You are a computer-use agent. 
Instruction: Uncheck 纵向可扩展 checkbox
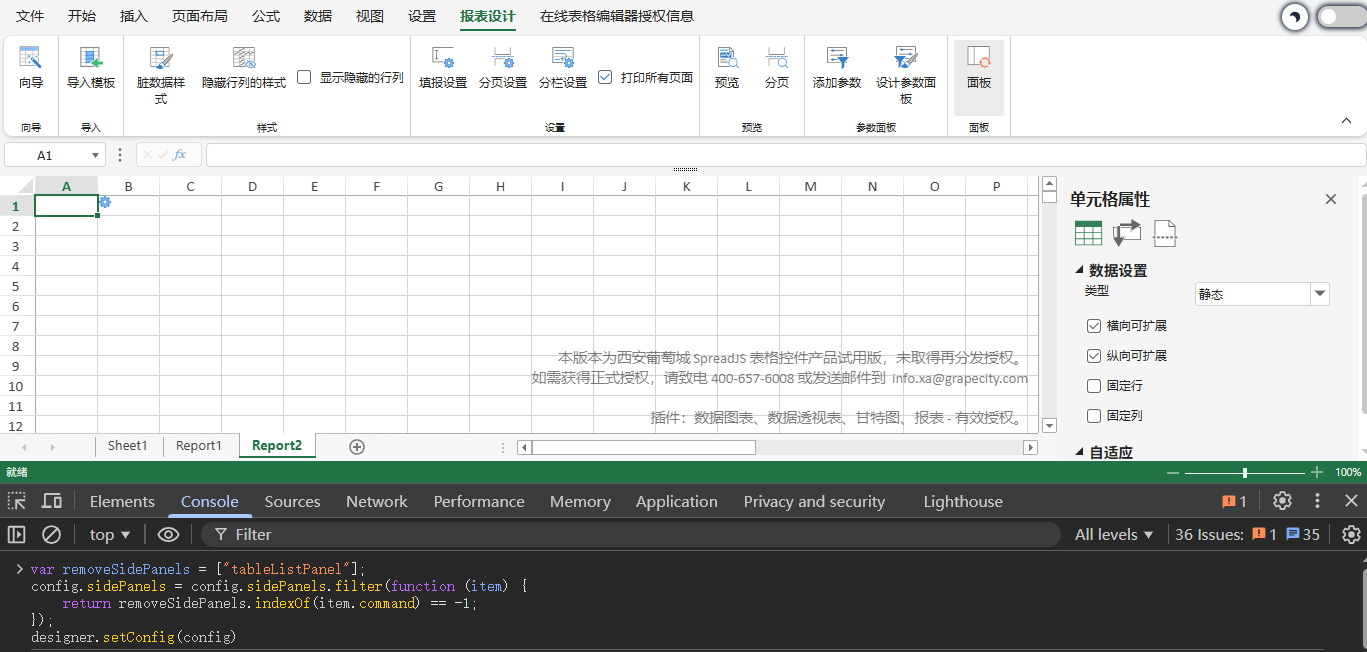click(x=1094, y=356)
